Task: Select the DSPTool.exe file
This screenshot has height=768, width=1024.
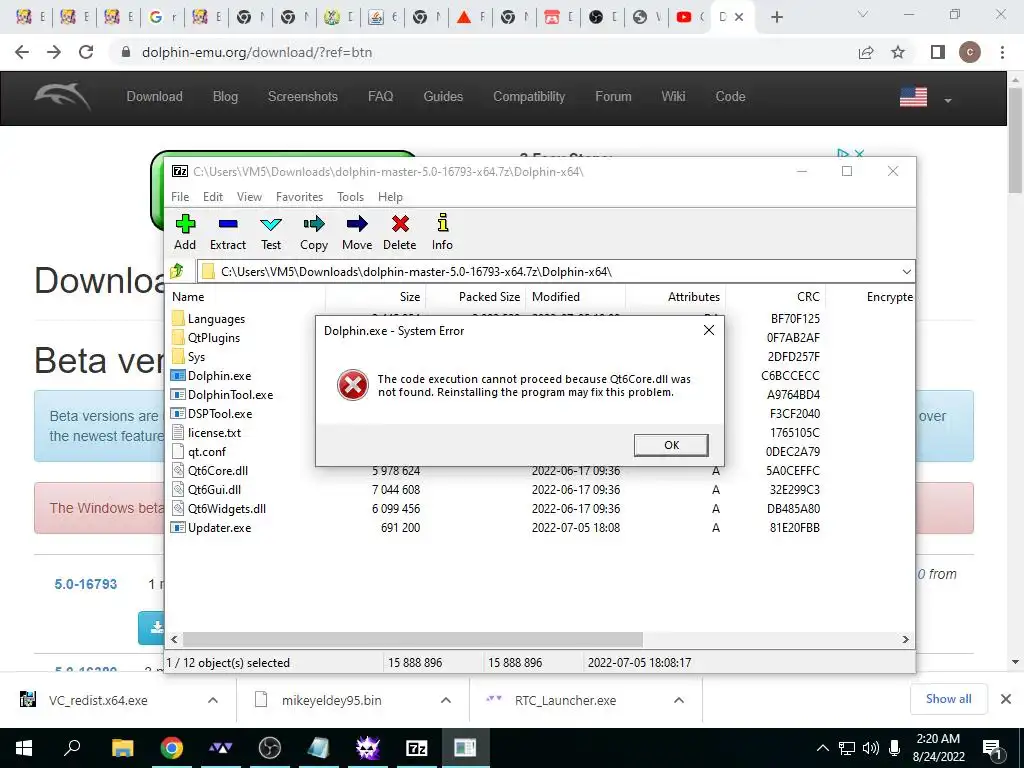Action: (220, 413)
